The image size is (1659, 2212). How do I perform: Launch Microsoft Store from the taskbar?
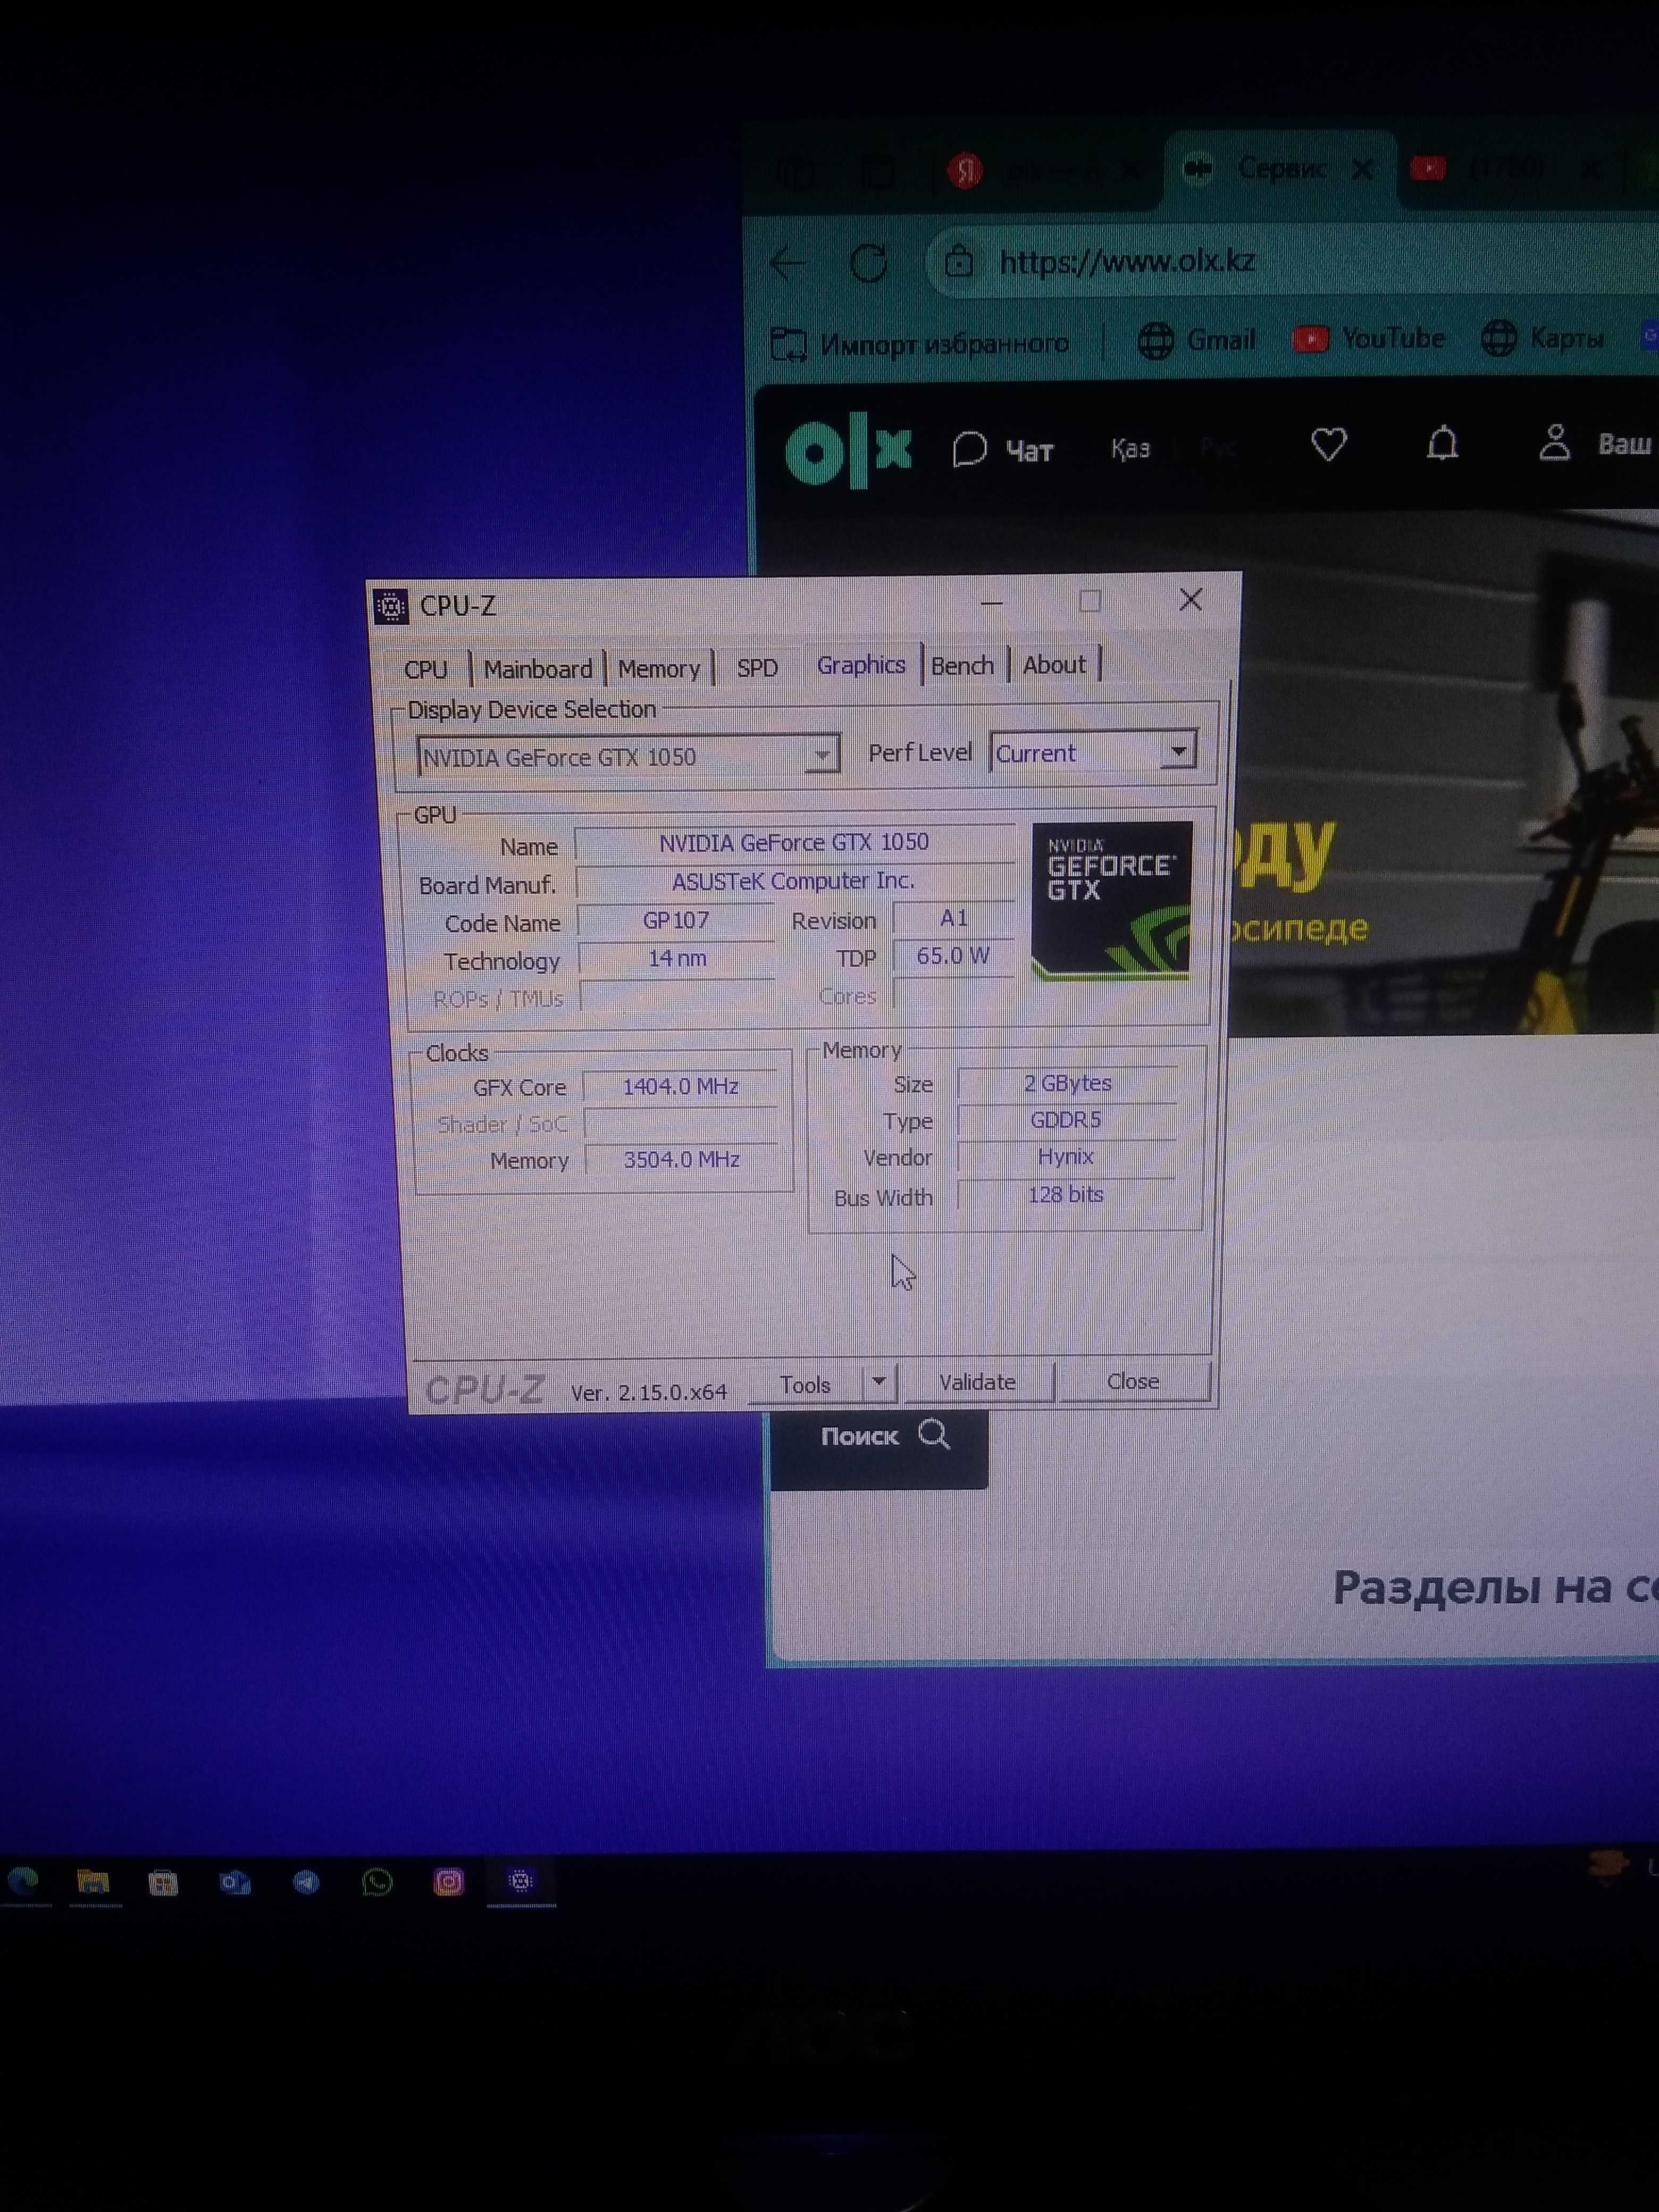[163, 1883]
